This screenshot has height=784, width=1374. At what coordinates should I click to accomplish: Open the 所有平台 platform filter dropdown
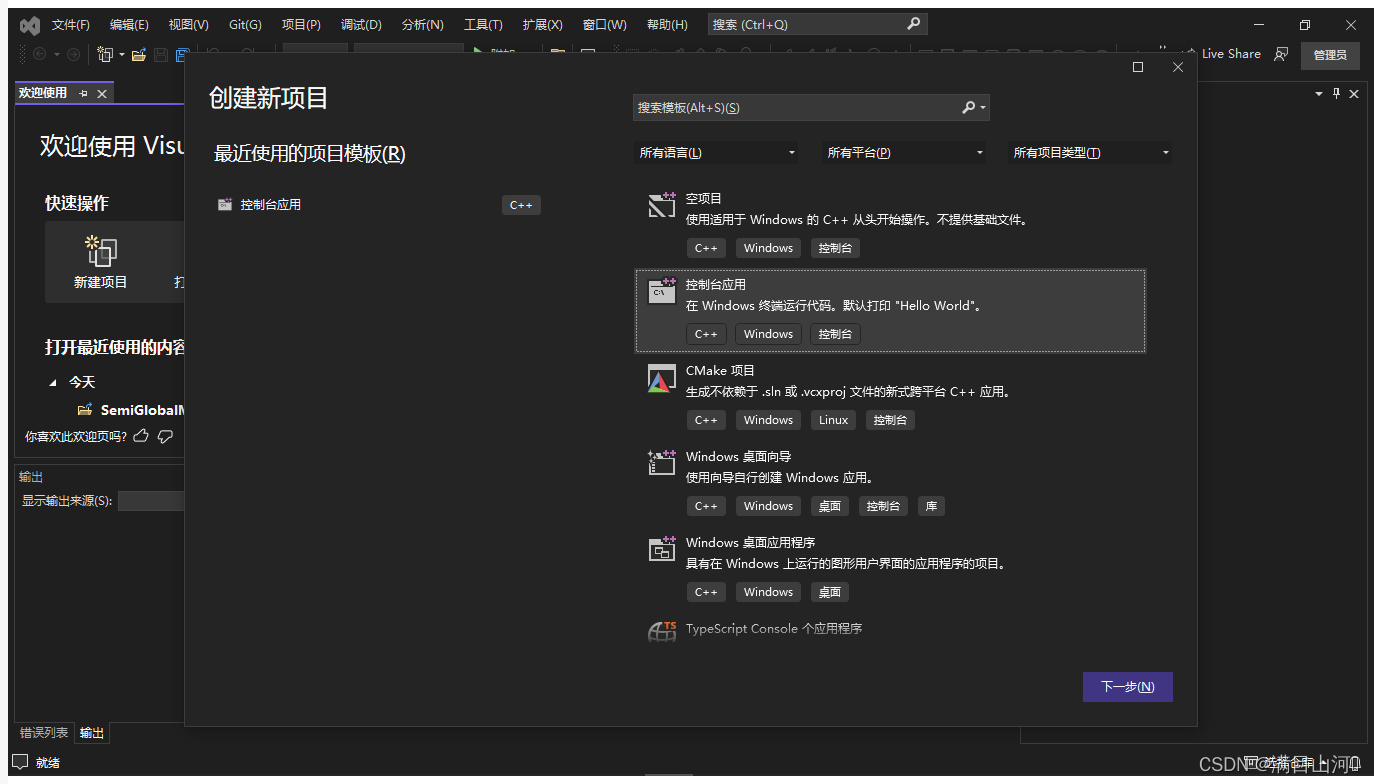tap(904, 153)
